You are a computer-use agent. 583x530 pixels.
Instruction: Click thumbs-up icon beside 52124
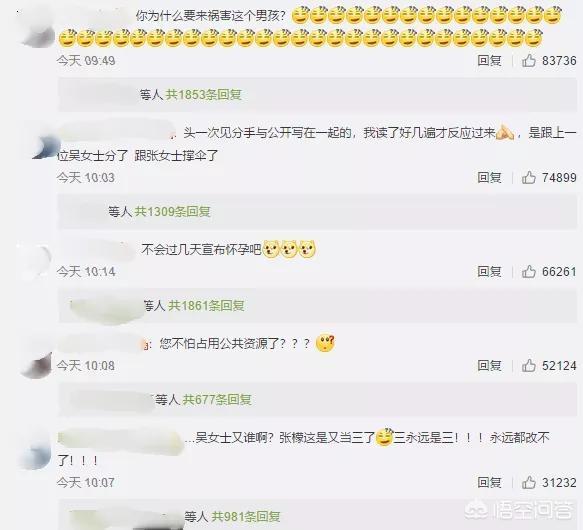[528, 366]
